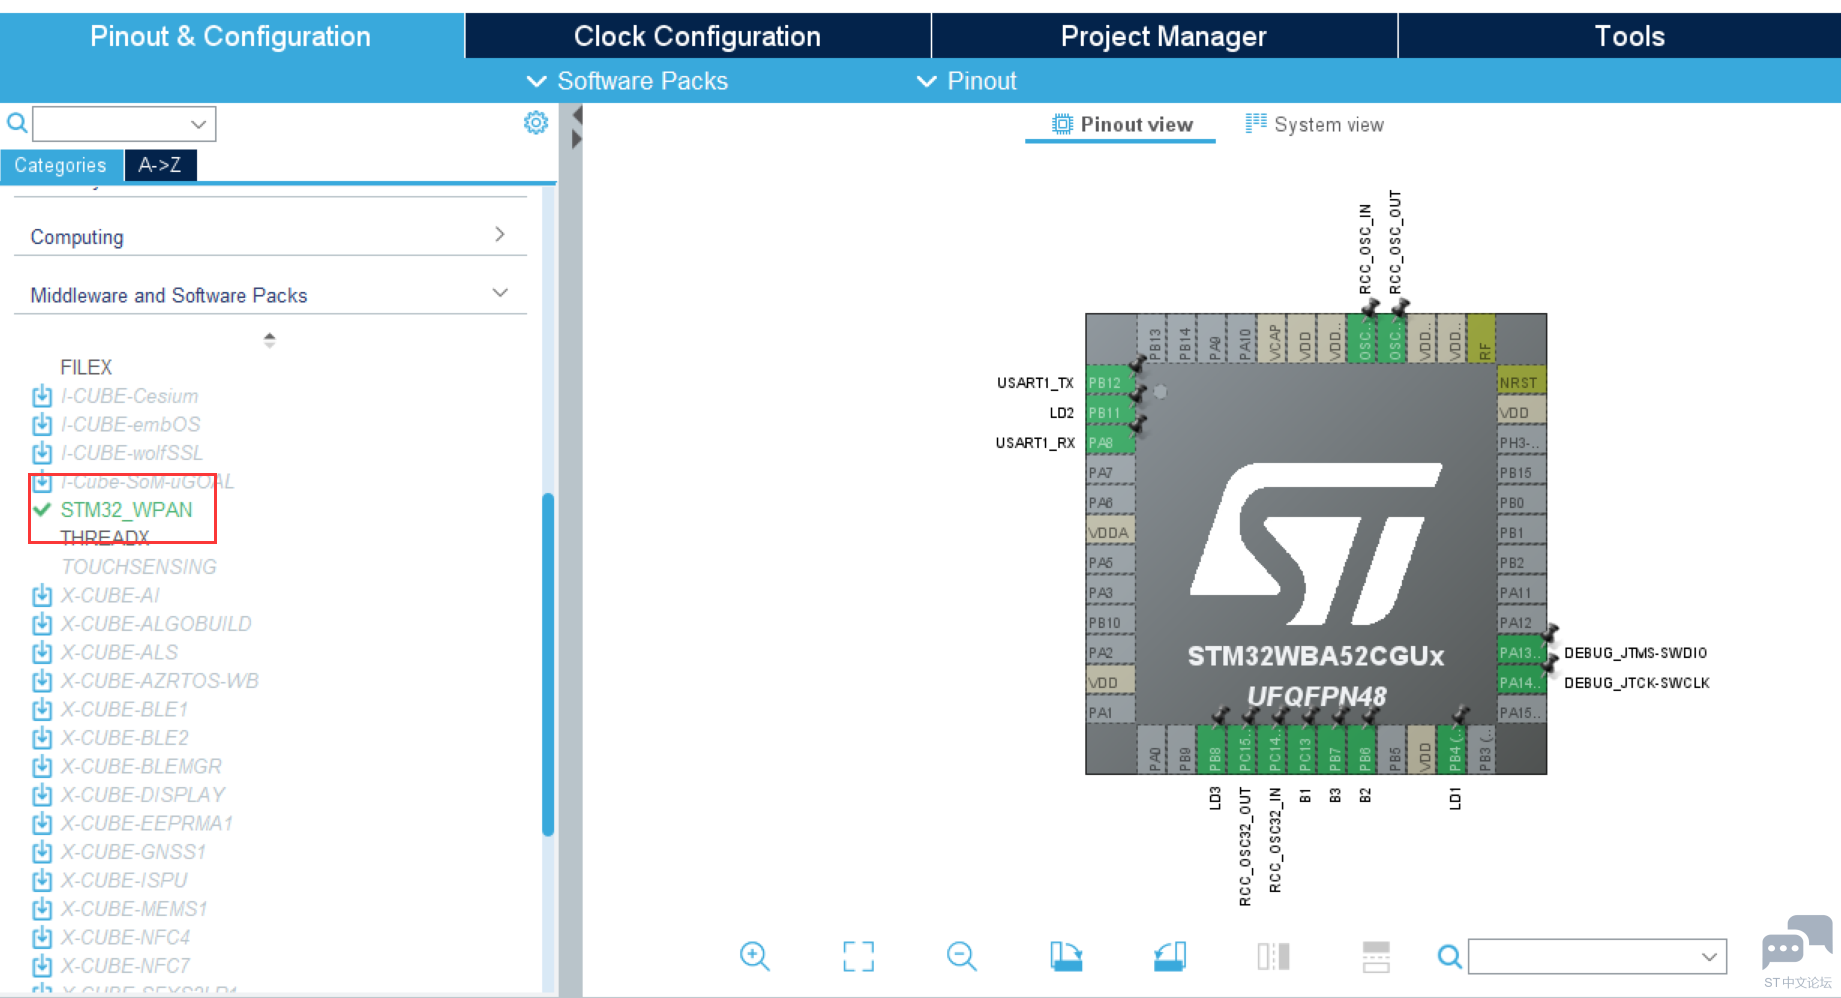Image resolution: width=1841 pixels, height=998 pixels.
Task: Open the Clock Configuration tab
Action: point(698,36)
